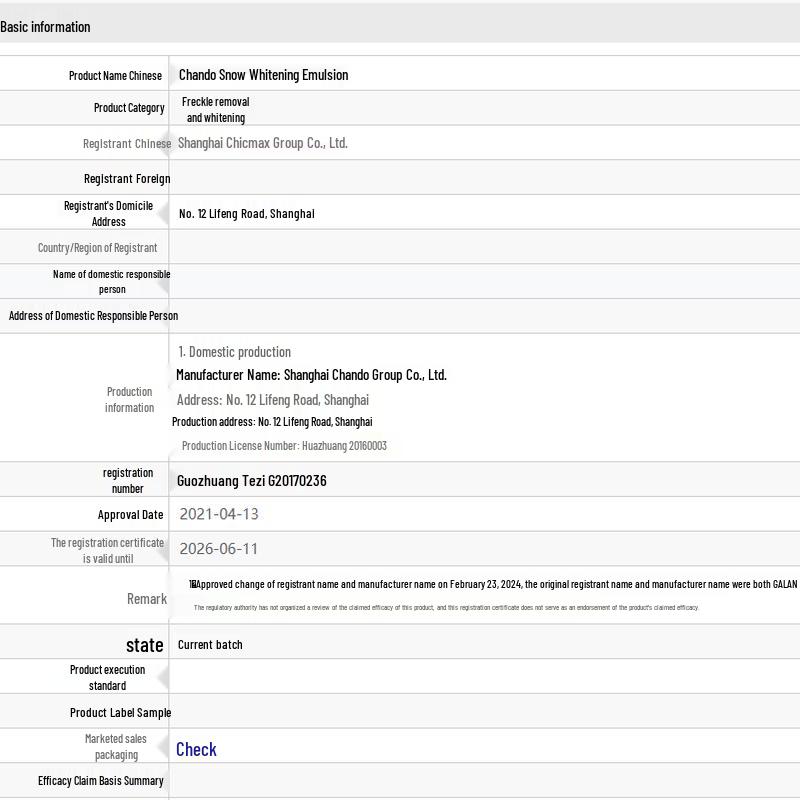The image size is (800, 800).
Task: Click the Freckle removal and whitening category value
Action: [x=215, y=109]
